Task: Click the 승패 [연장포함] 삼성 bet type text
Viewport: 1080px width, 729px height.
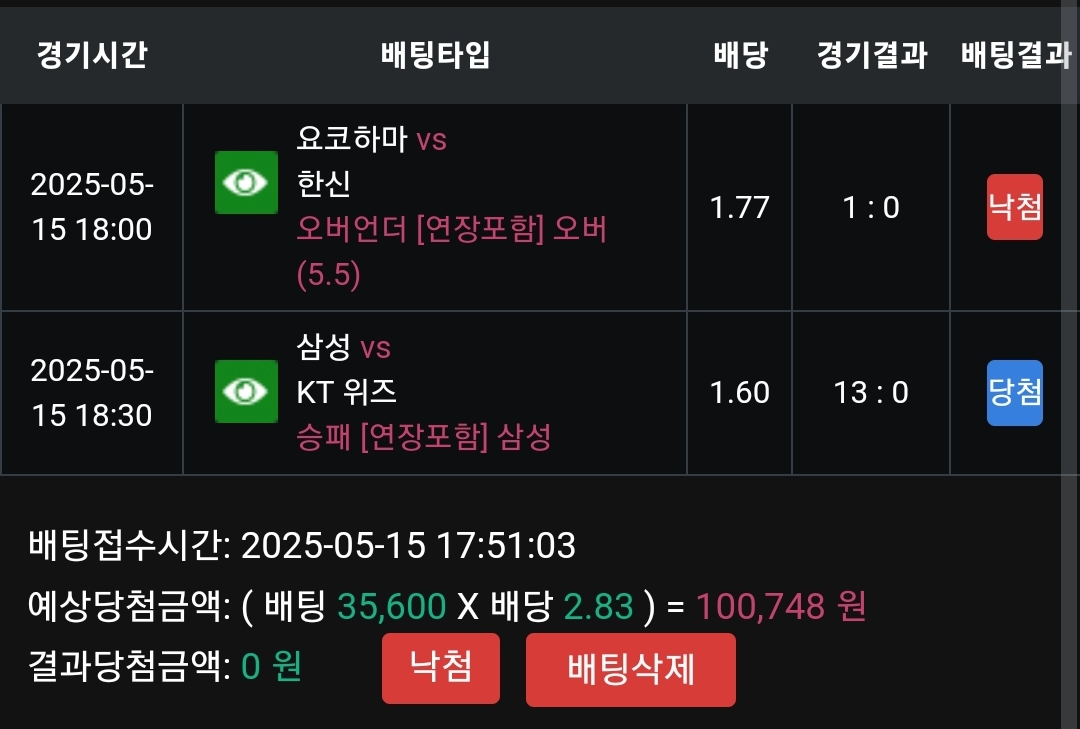Action: 424,437
